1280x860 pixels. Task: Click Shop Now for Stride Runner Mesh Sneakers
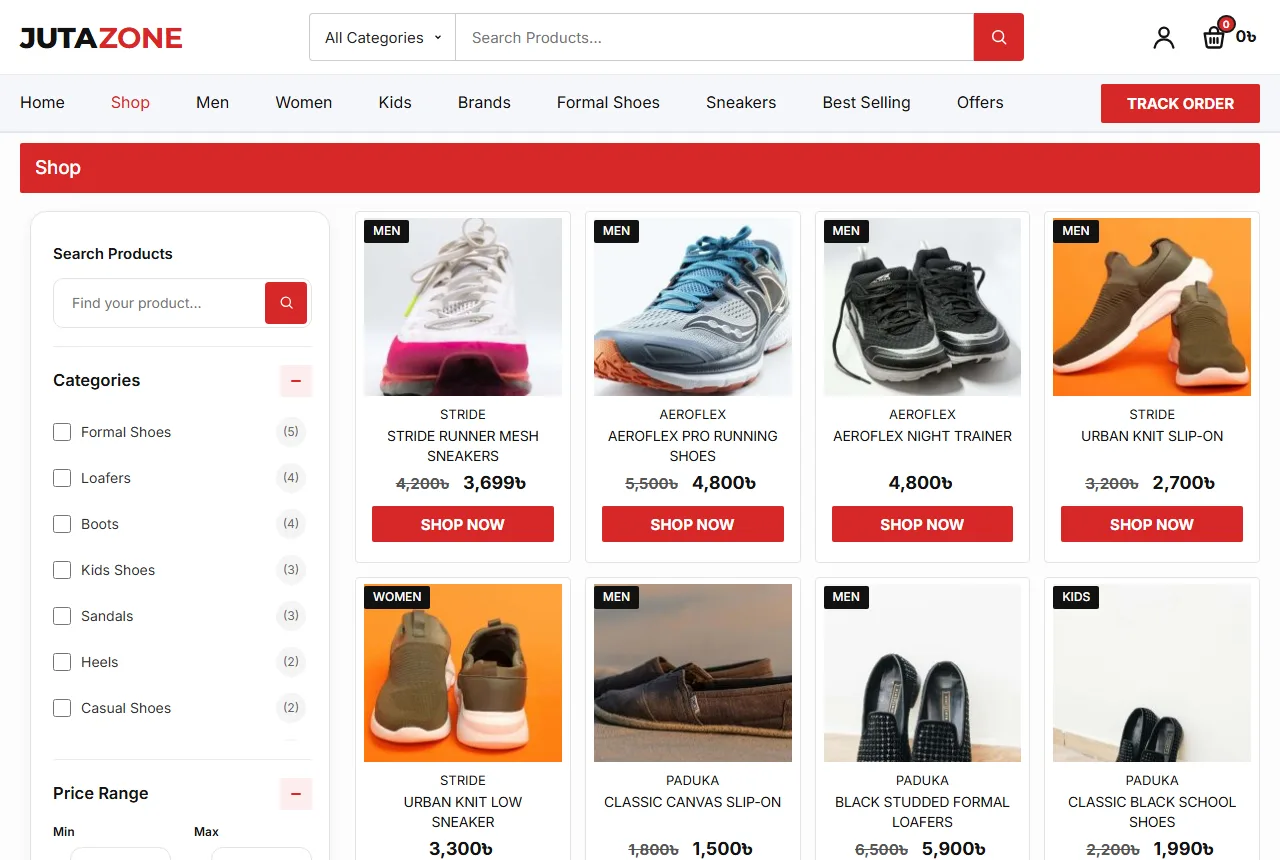click(463, 524)
